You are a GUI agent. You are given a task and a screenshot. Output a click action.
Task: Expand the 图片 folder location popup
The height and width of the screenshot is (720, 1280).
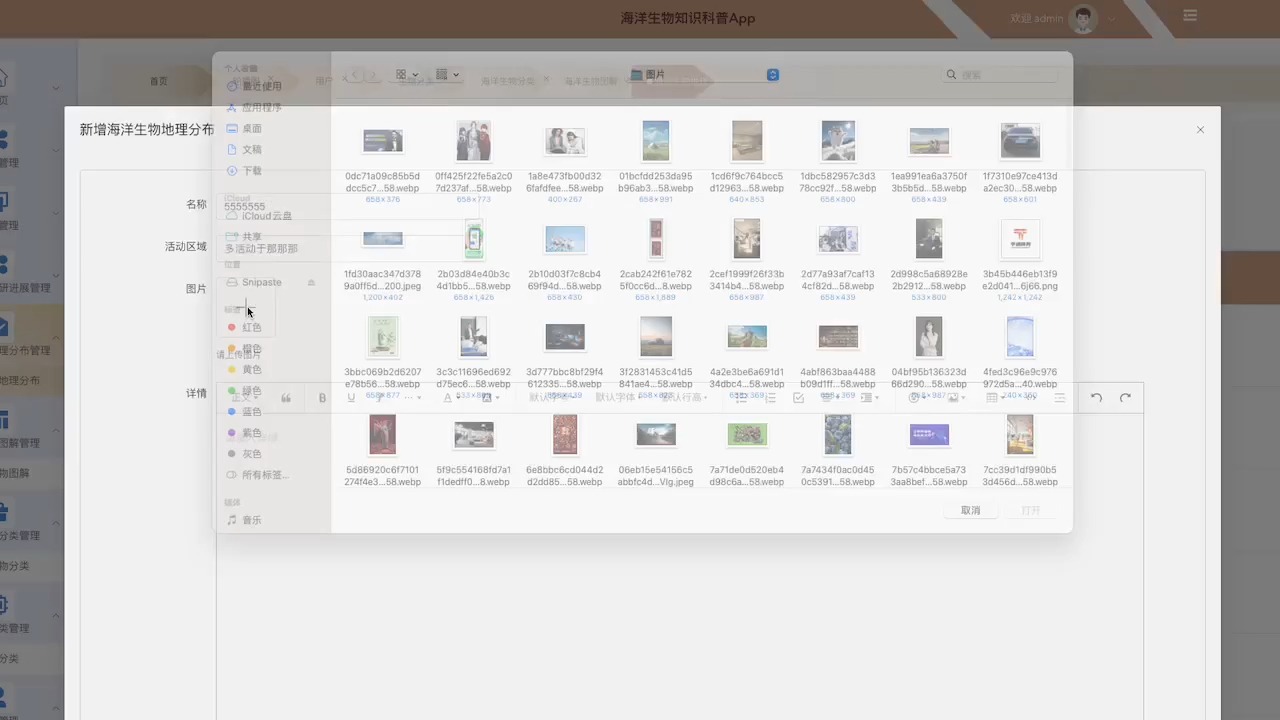click(772, 75)
